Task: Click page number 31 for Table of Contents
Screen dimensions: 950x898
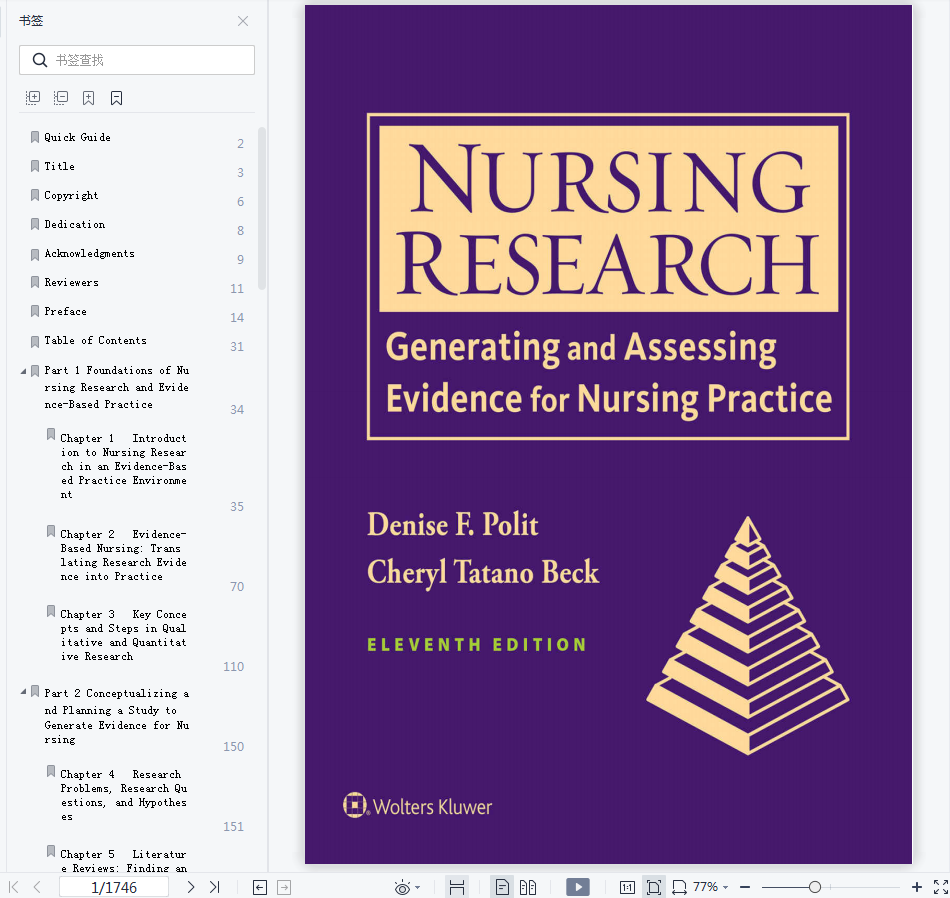Action: tap(237, 347)
